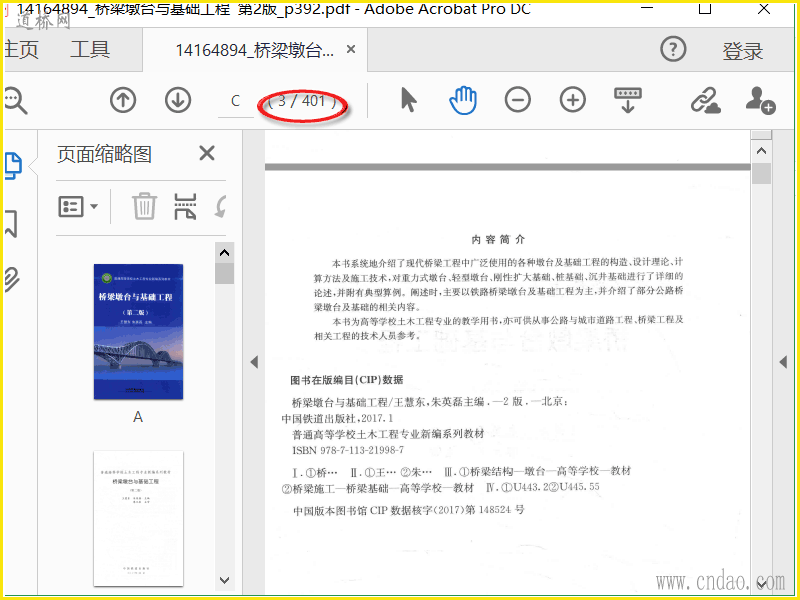The image size is (800, 600).
Task: Click the document scrollbar thumb
Action: tap(761, 173)
